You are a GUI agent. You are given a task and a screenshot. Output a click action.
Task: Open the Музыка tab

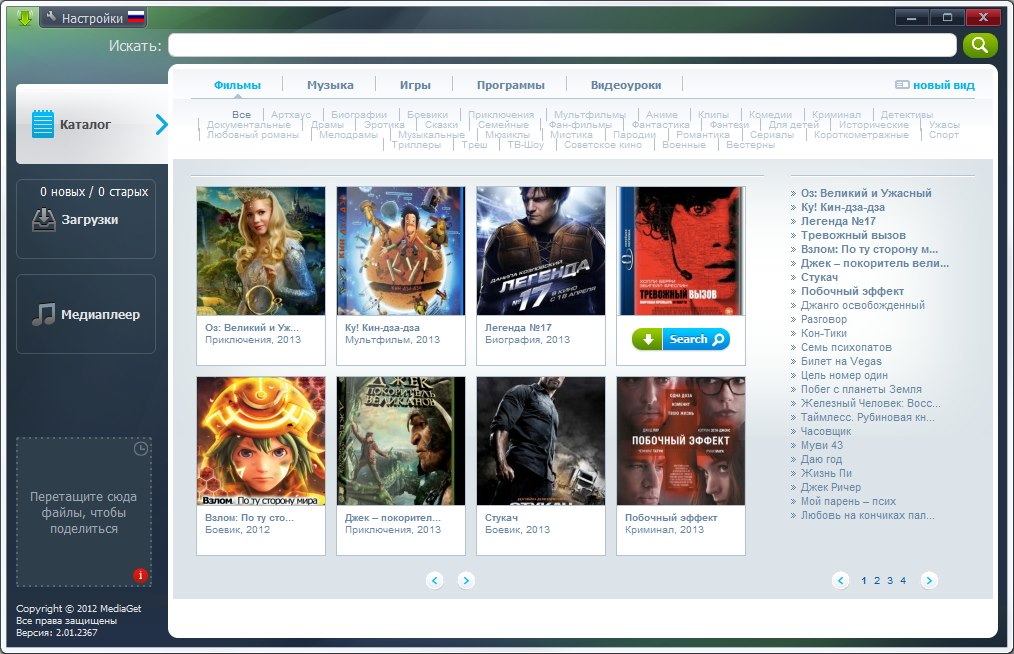[330, 85]
